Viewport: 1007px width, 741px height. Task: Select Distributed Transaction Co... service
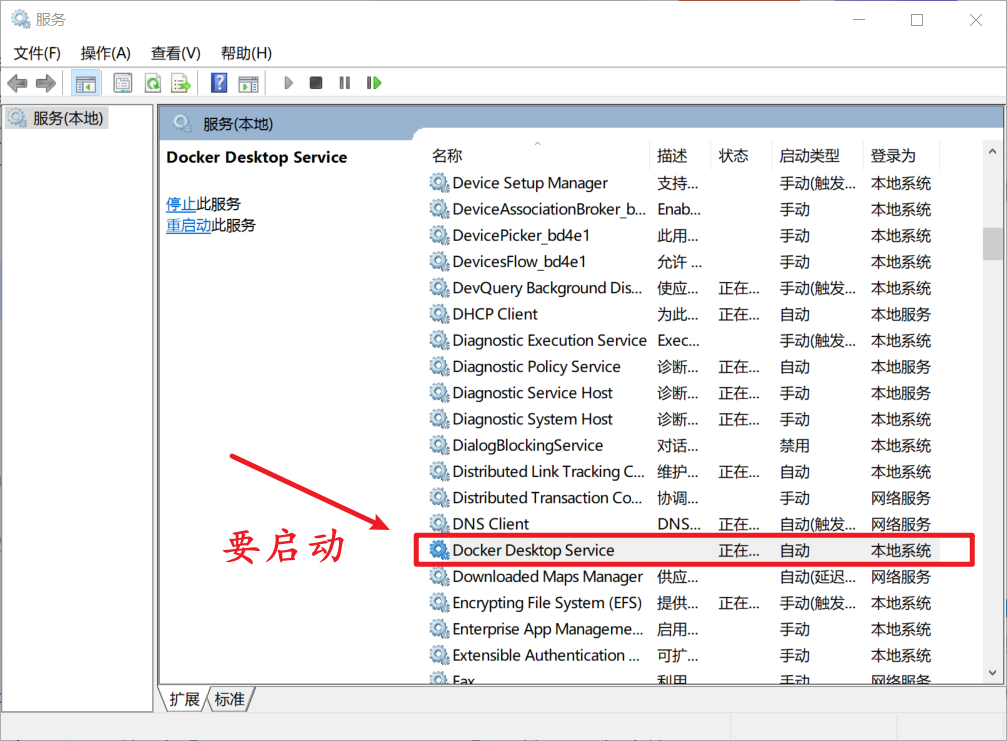pos(547,498)
